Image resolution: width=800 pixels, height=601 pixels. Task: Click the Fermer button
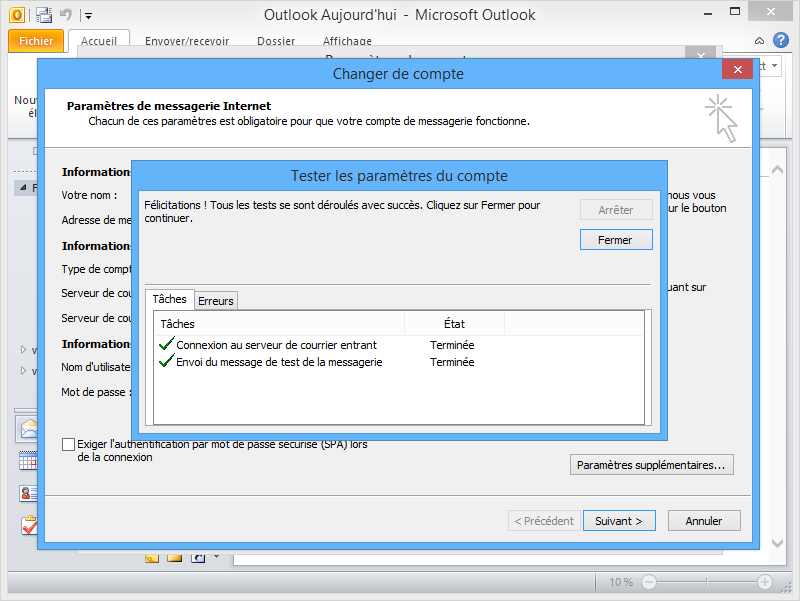tap(616, 240)
